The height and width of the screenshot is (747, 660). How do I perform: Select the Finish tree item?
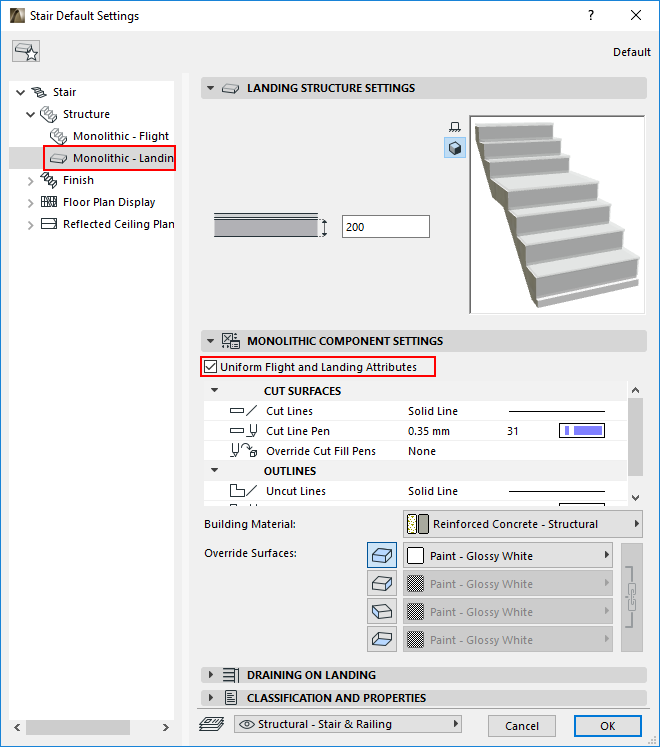click(x=78, y=180)
